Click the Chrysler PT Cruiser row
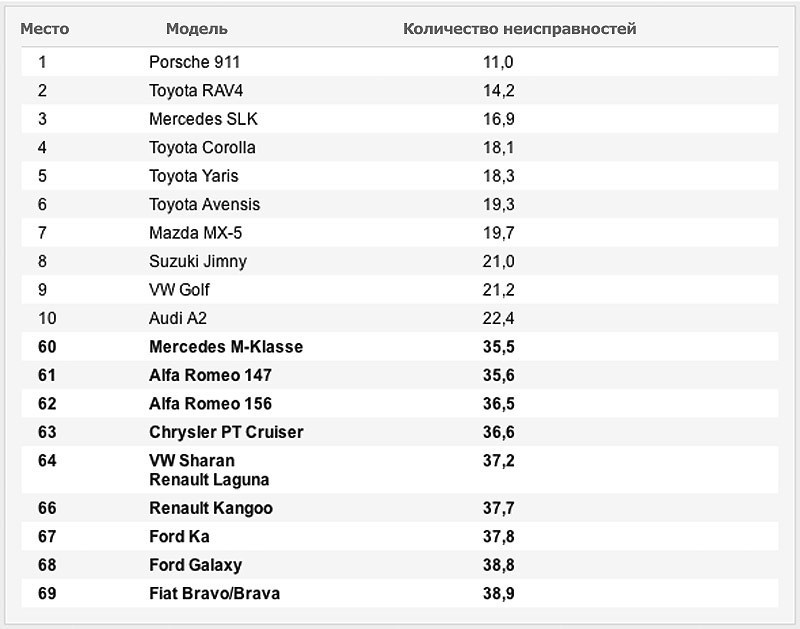 pyautogui.click(x=399, y=432)
